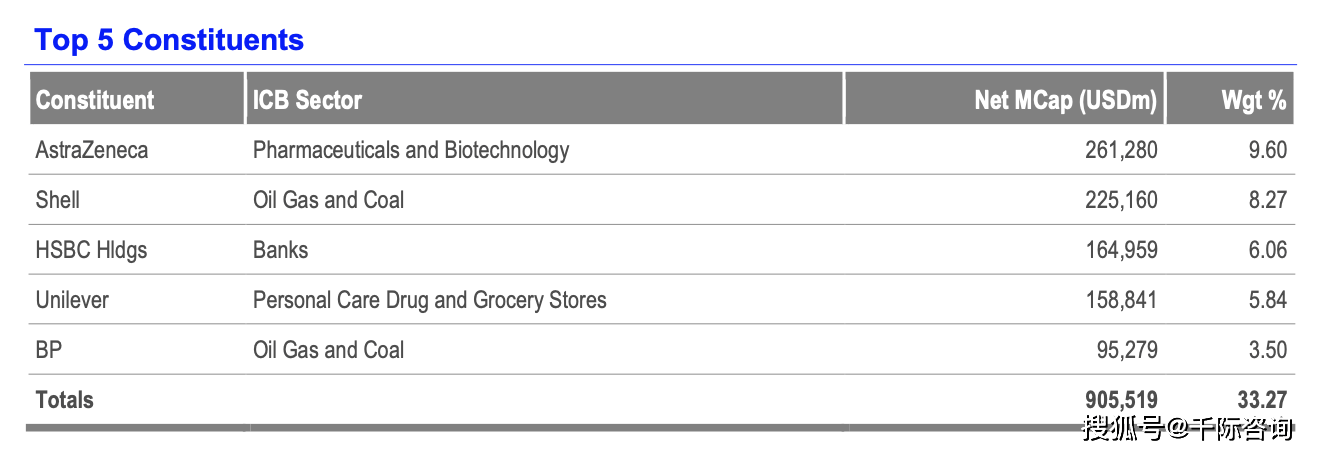This screenshot has width=1324, height=456.
Task: Select the BP constituent cell
Action: click(x=49, y=350)
